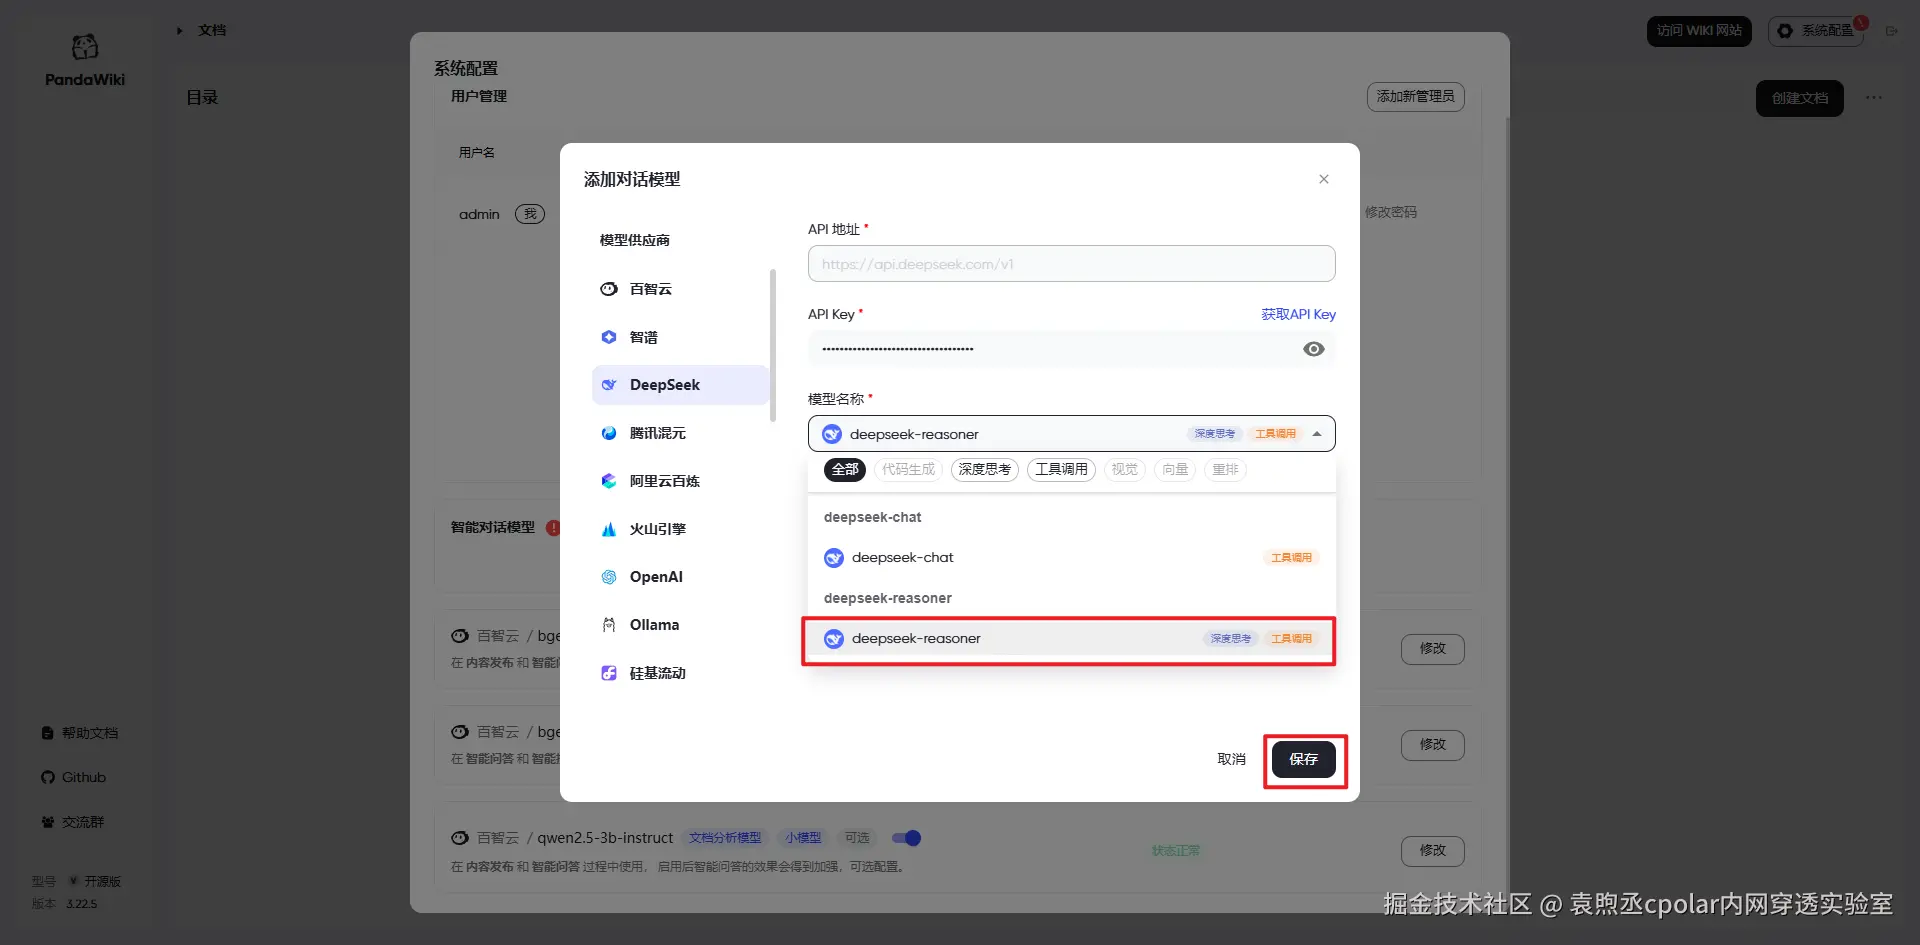1920x945 pixels.
Task: Close the 添加对话模型 dialog with the X
Action: (1324, 179)
